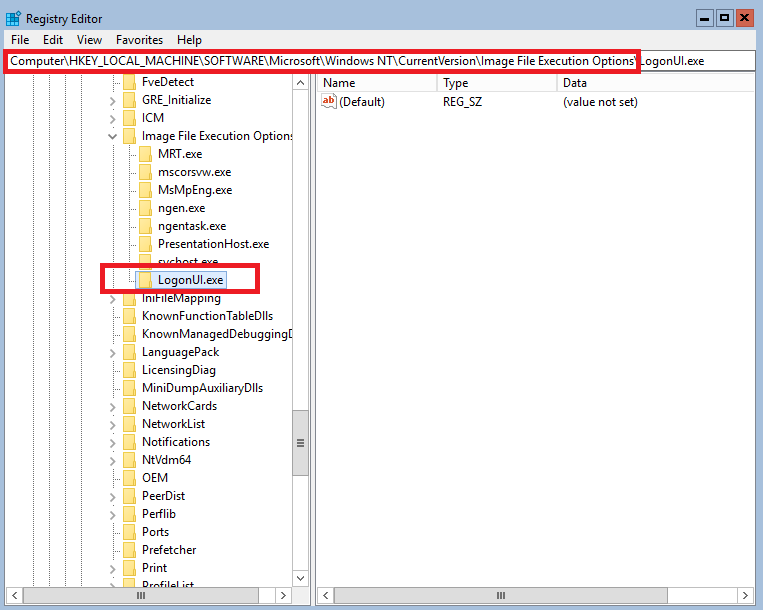Sort by the Type column header
Image resolution: width=763 pixels, height=610 pixels.
497,83
